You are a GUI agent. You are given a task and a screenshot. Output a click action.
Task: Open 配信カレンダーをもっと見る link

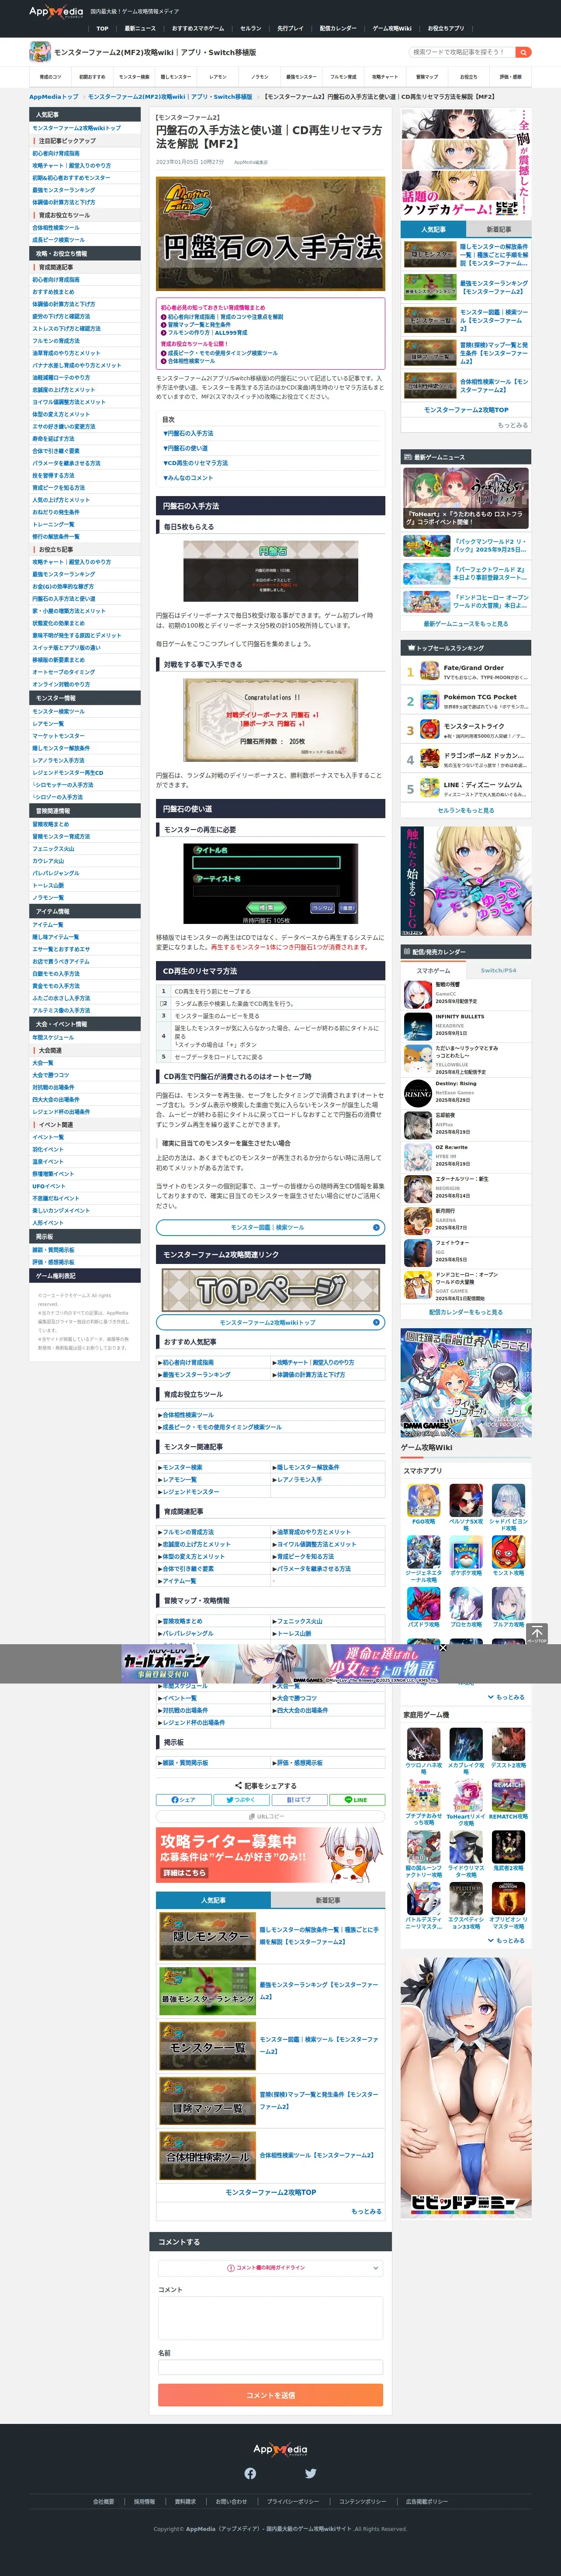466,1312
